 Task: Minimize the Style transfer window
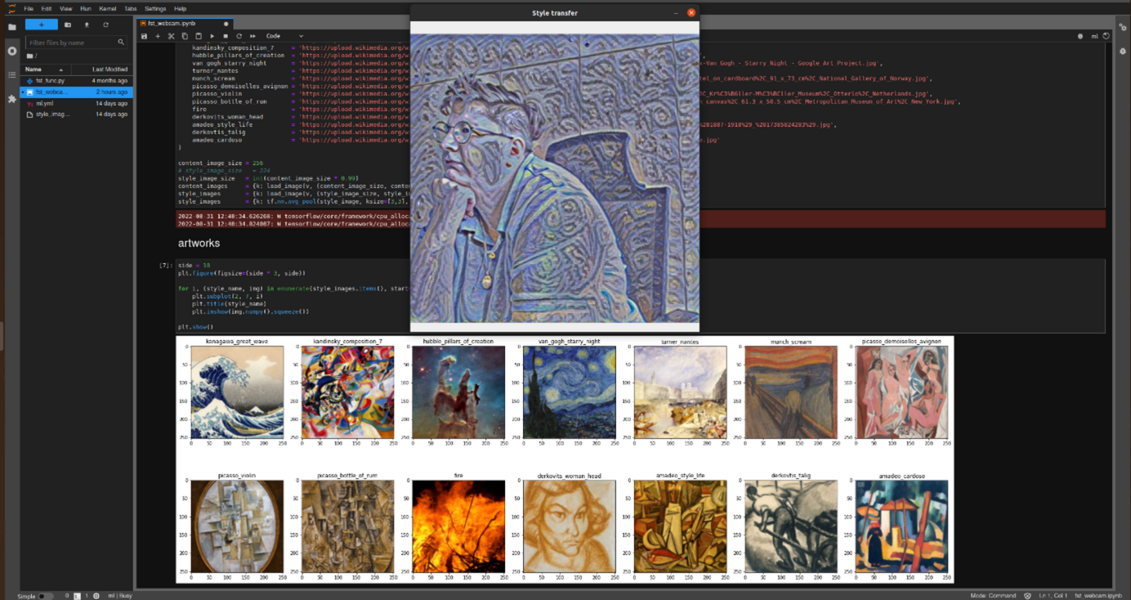click(x=676, y=13)
